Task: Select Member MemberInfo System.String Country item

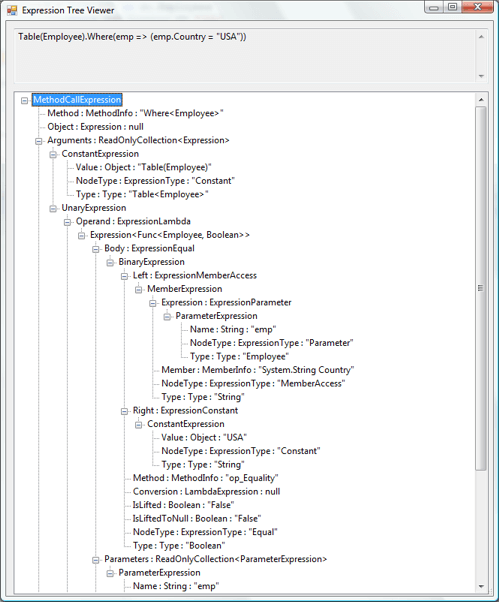Action: tap(258, 370)
